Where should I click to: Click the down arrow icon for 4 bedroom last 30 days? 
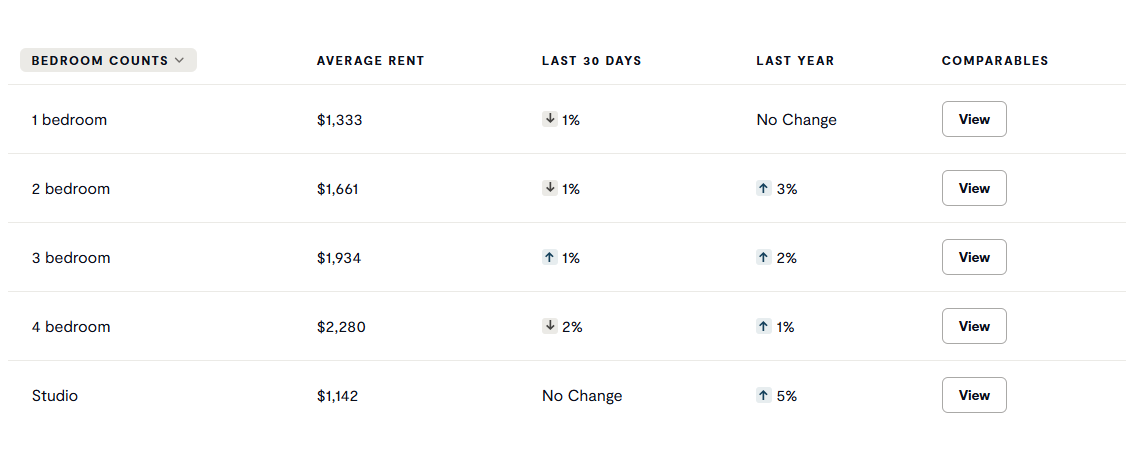coord(549,326)
